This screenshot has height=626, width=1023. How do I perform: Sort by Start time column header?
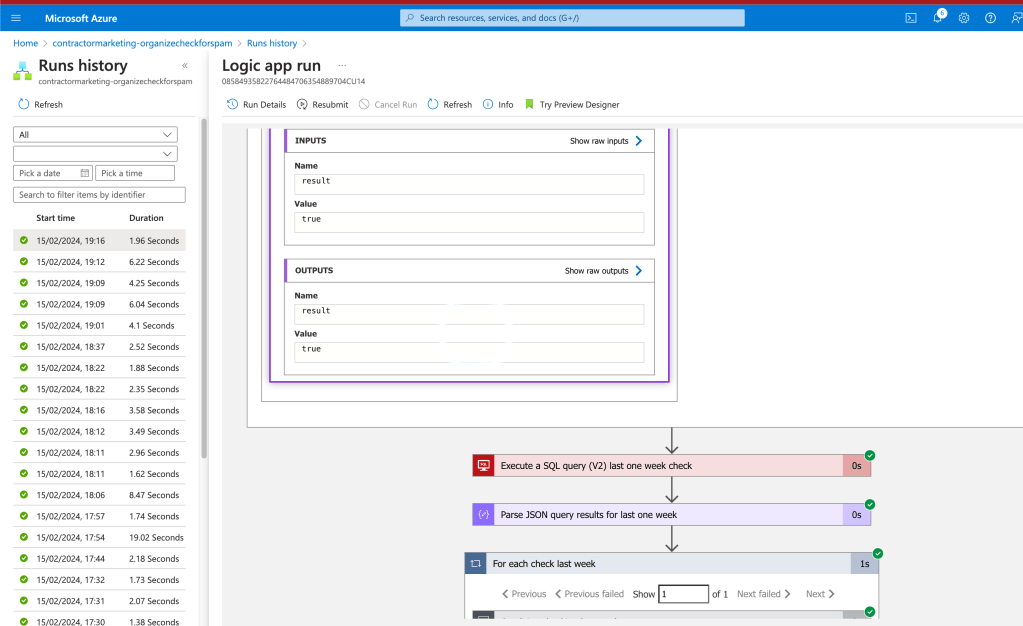tap(55, 218)
